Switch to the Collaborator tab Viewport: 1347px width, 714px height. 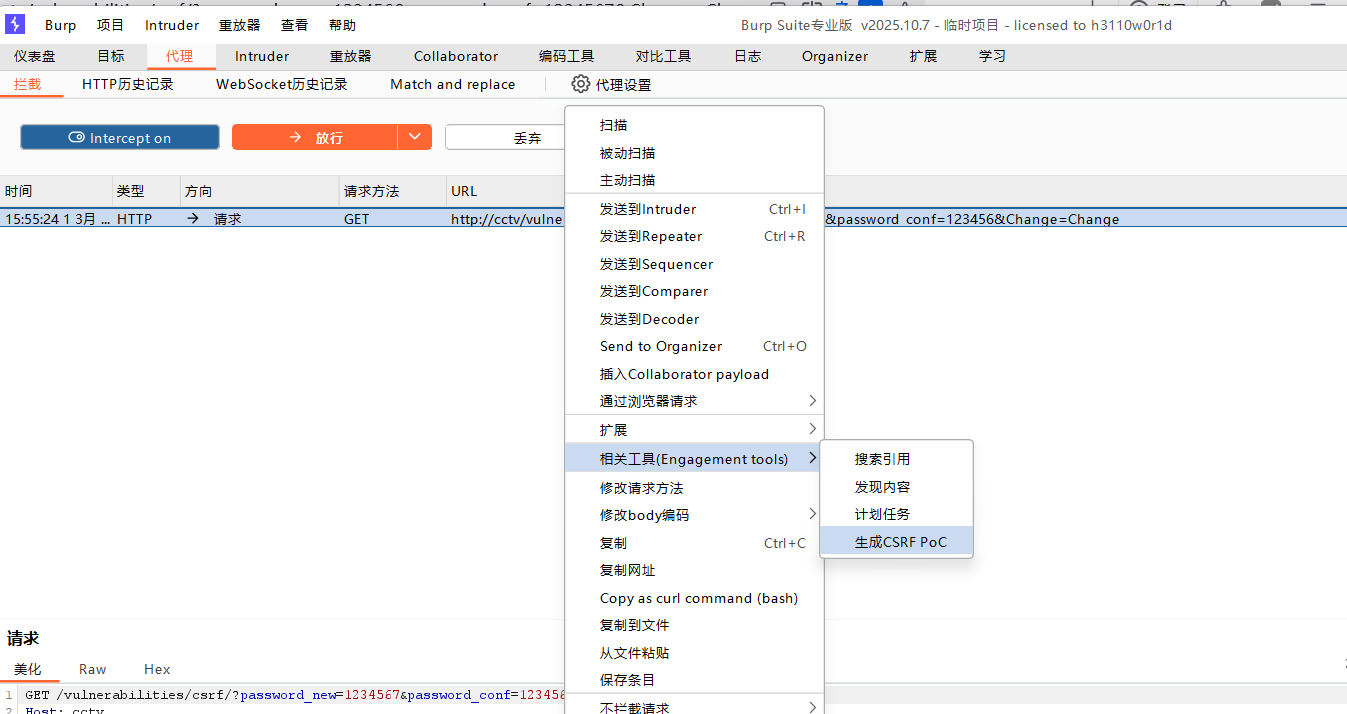coord(456,56)
